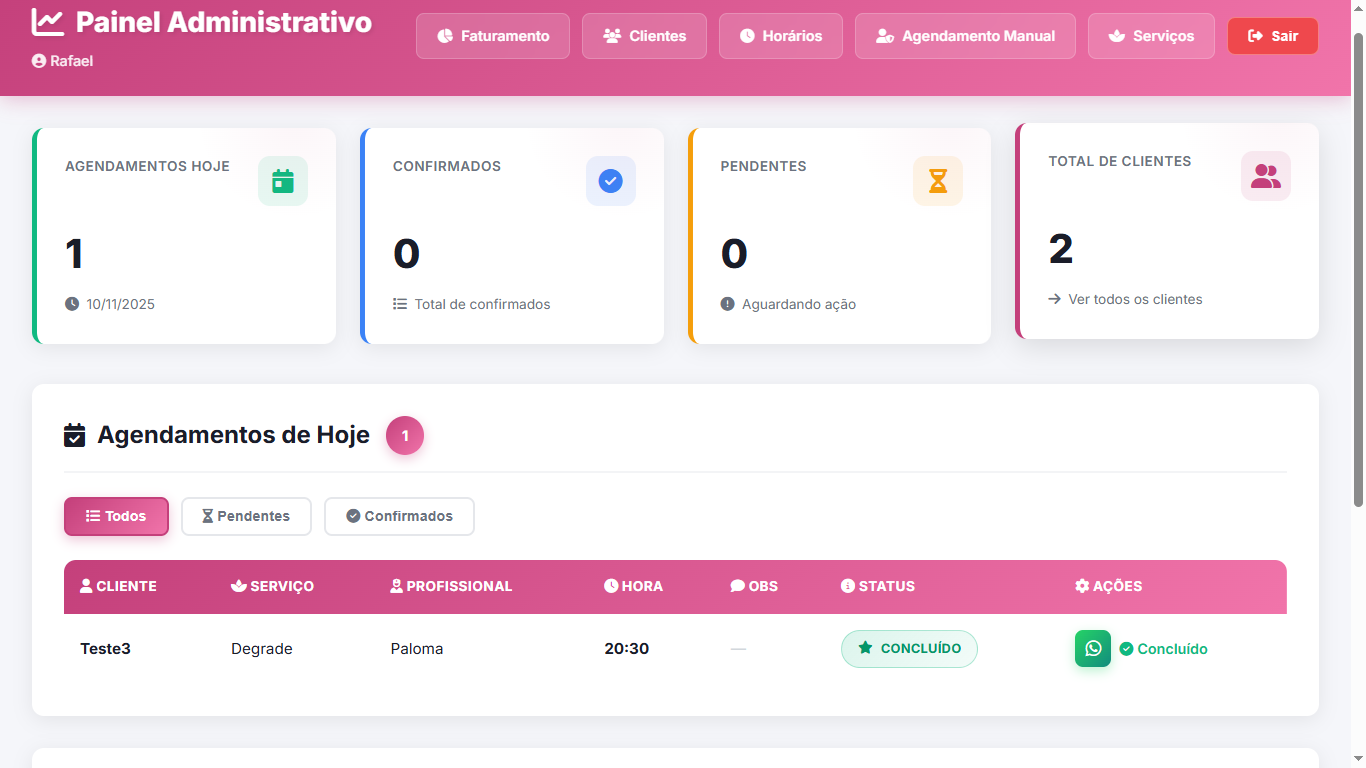
Task: Click the page's vertical scrollbar
Action: click(x=1357, y=270)
